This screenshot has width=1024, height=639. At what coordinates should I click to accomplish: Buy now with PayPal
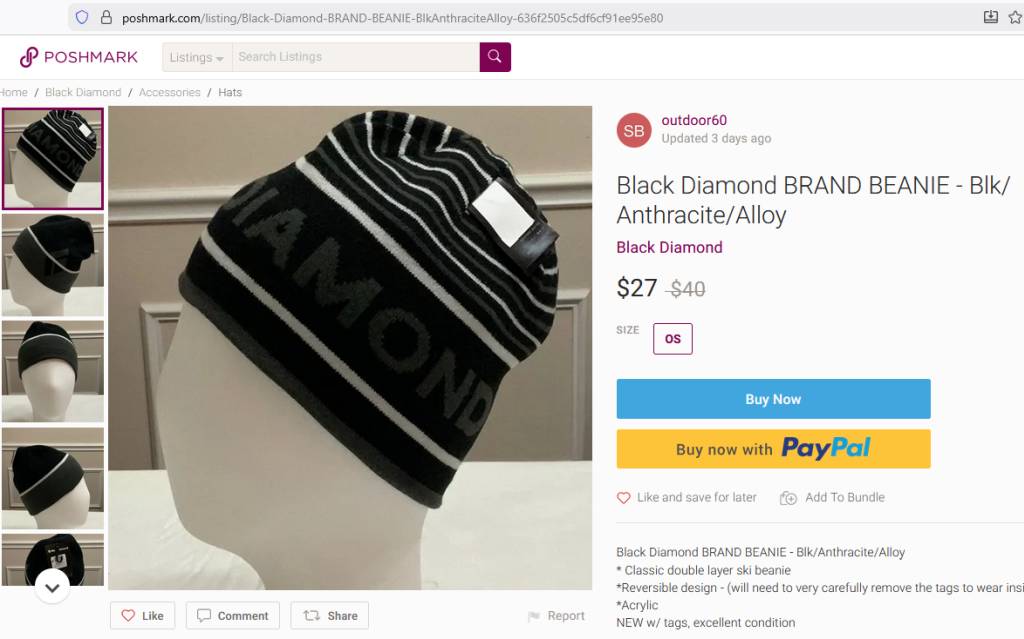(x=773, y=449)
